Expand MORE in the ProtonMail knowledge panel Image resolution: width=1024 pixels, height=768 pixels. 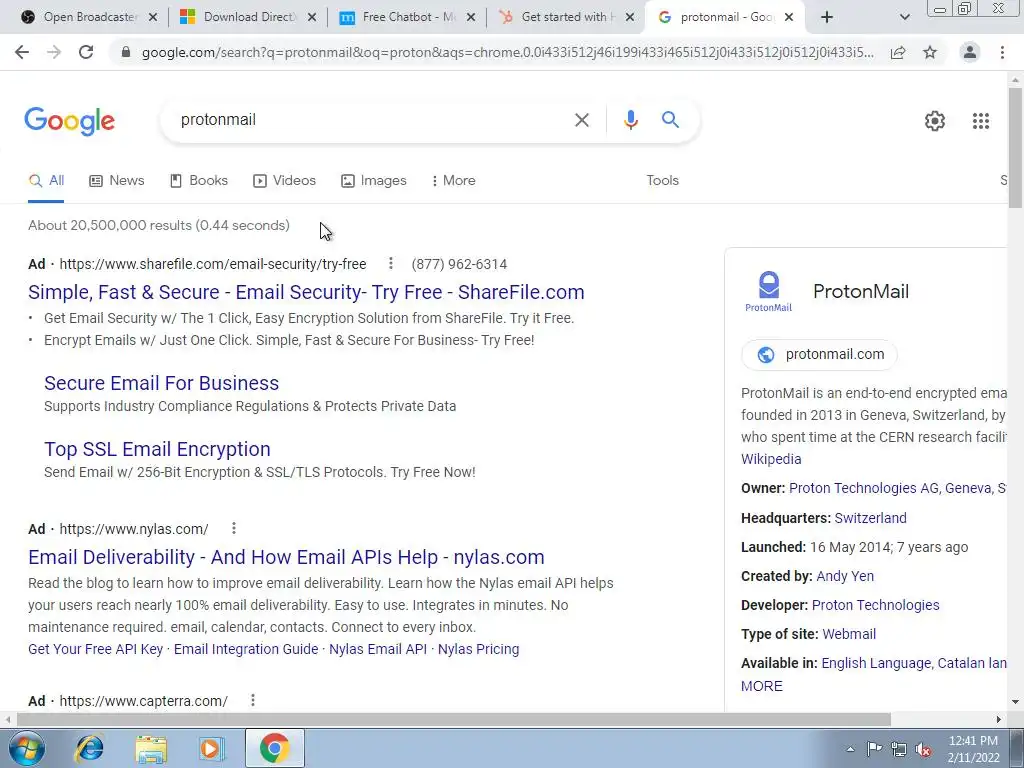coord(761,686)
